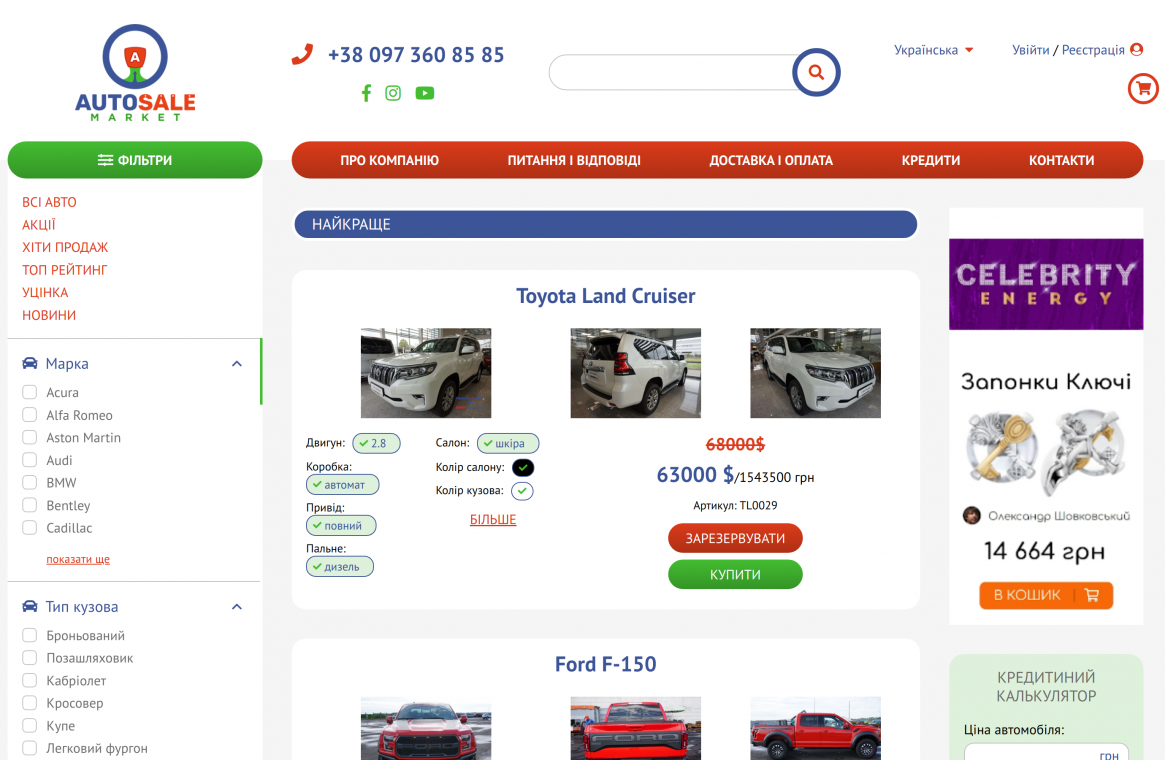1165x760 pixels.
Task: Click the Увійти login link
Action: (x=1031, y=50)
